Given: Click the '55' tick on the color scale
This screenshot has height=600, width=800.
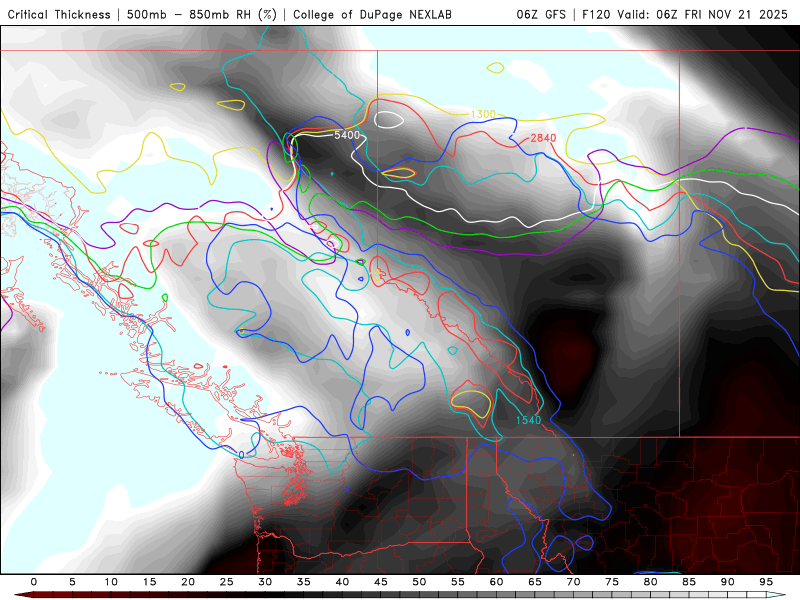Looking at the screenshot, I should pyautogui.click(x=458, y=582).
